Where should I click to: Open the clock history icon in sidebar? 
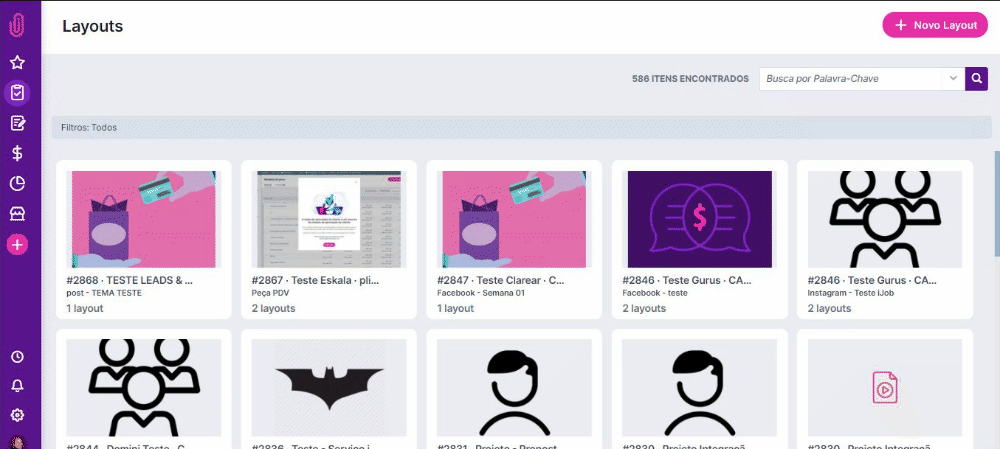tap(17, 357)
